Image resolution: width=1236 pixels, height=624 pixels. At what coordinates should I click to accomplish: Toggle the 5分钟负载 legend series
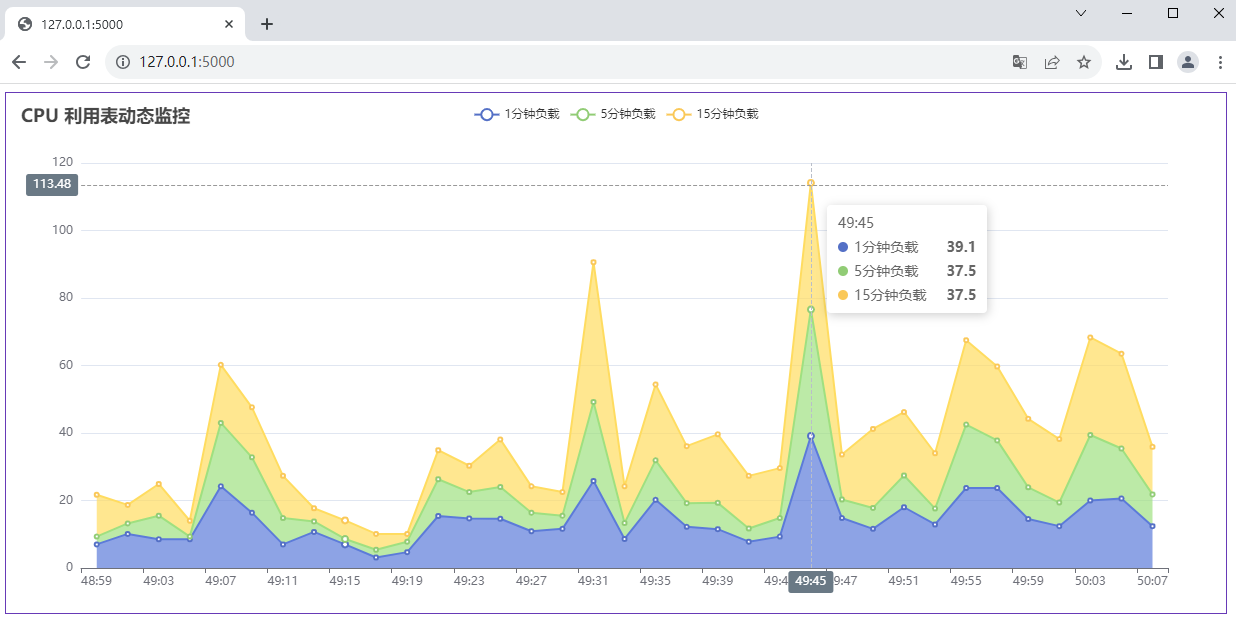tap(613, 114)
